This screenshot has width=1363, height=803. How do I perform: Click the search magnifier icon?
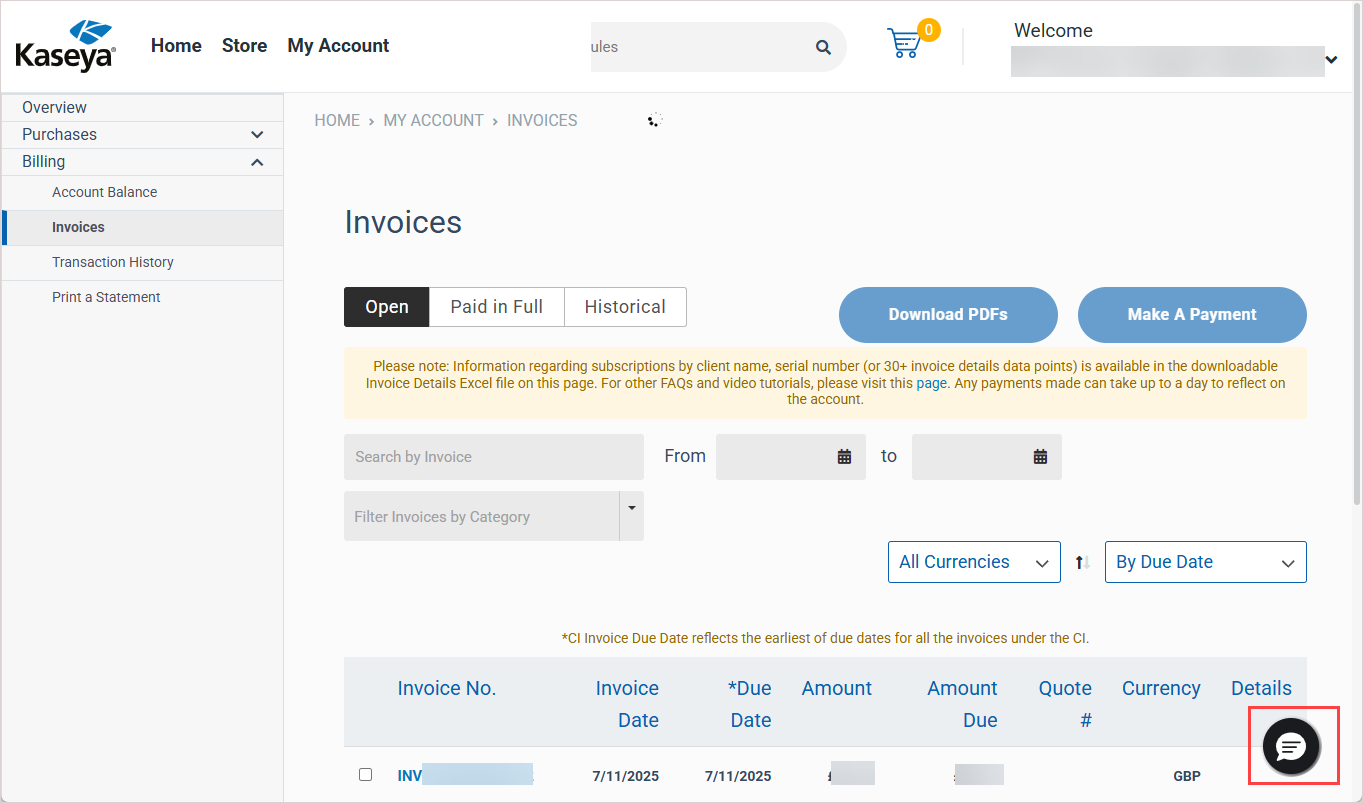[823, 47]
